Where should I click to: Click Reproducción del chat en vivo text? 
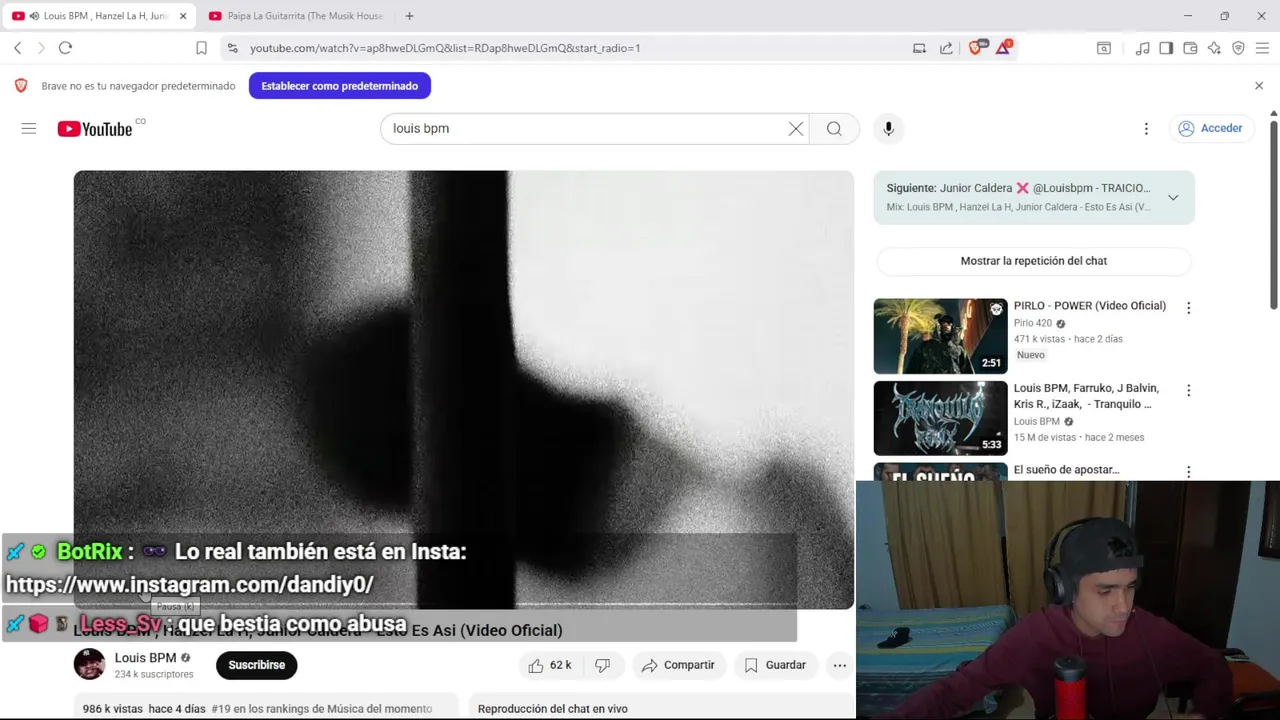coord(553,709)
